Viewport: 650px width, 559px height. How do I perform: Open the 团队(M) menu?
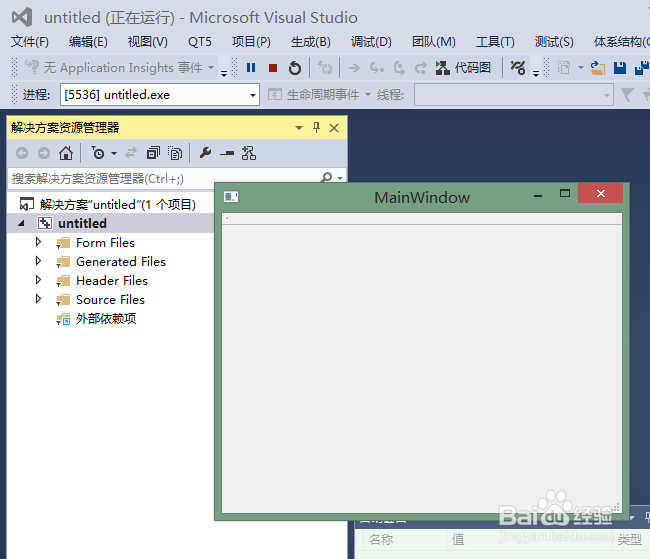pos(434,42)
